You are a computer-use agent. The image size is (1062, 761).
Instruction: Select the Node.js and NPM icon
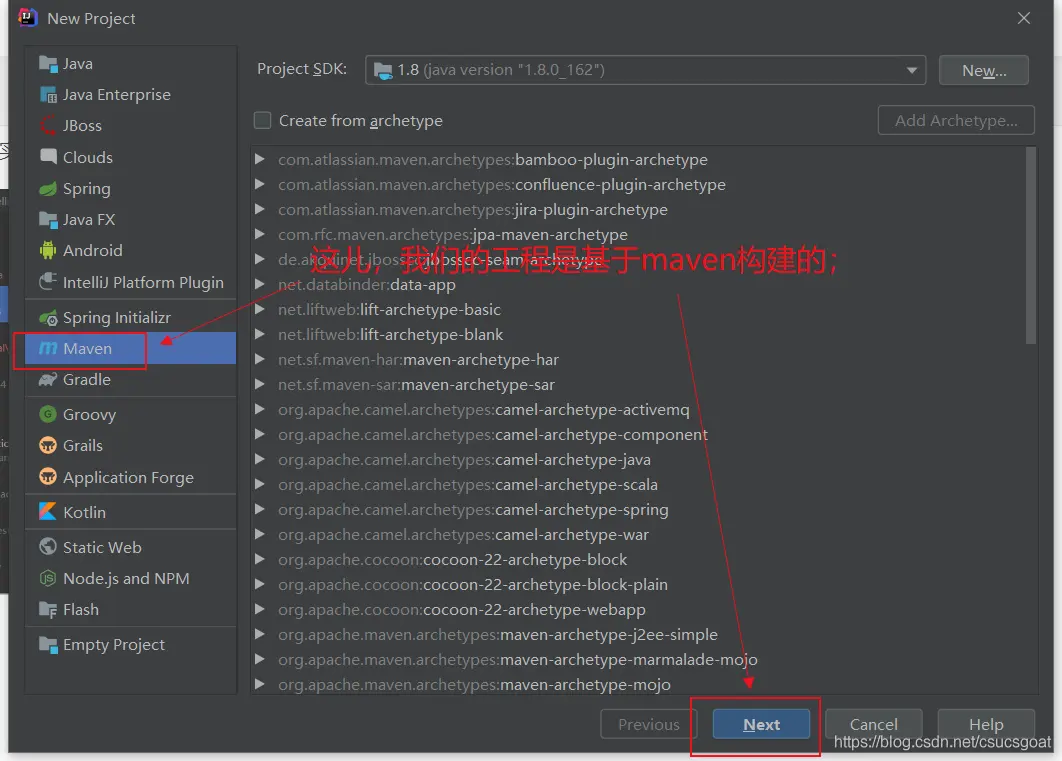[x=47, y=579]
